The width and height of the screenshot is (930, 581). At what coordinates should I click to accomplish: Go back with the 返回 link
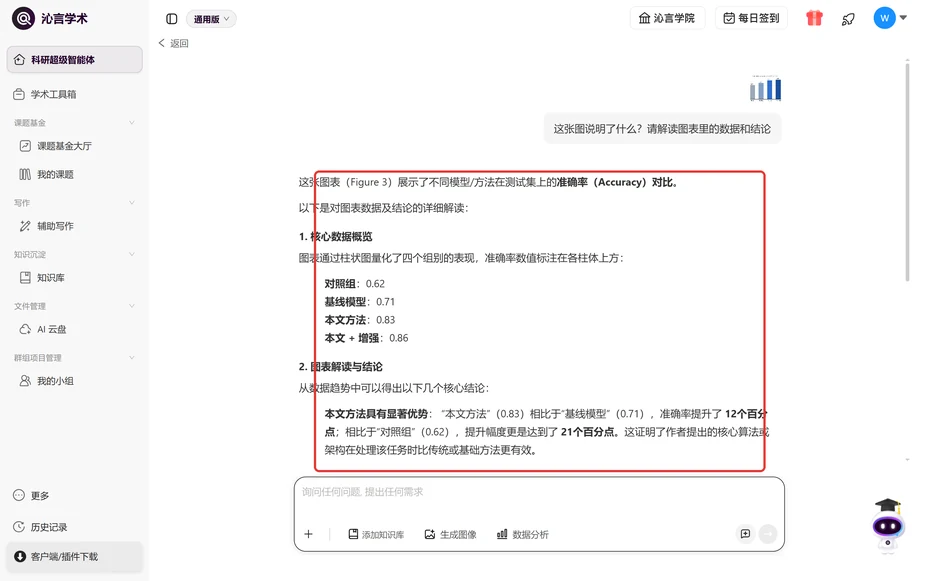tap(173, 43)
